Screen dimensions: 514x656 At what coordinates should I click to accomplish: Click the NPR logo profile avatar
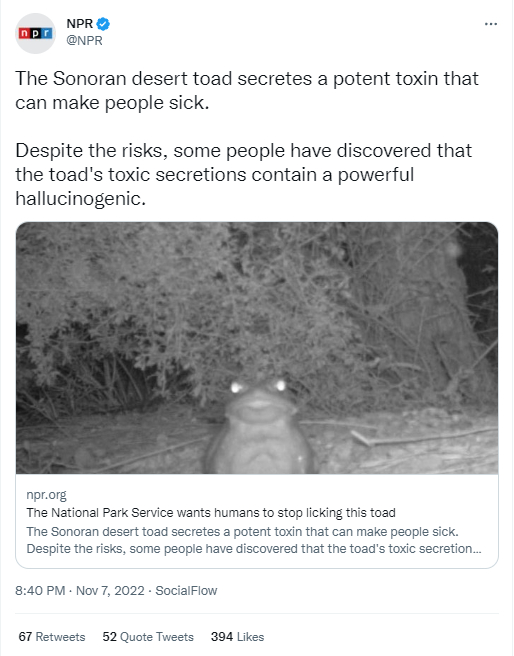point(35,33)
